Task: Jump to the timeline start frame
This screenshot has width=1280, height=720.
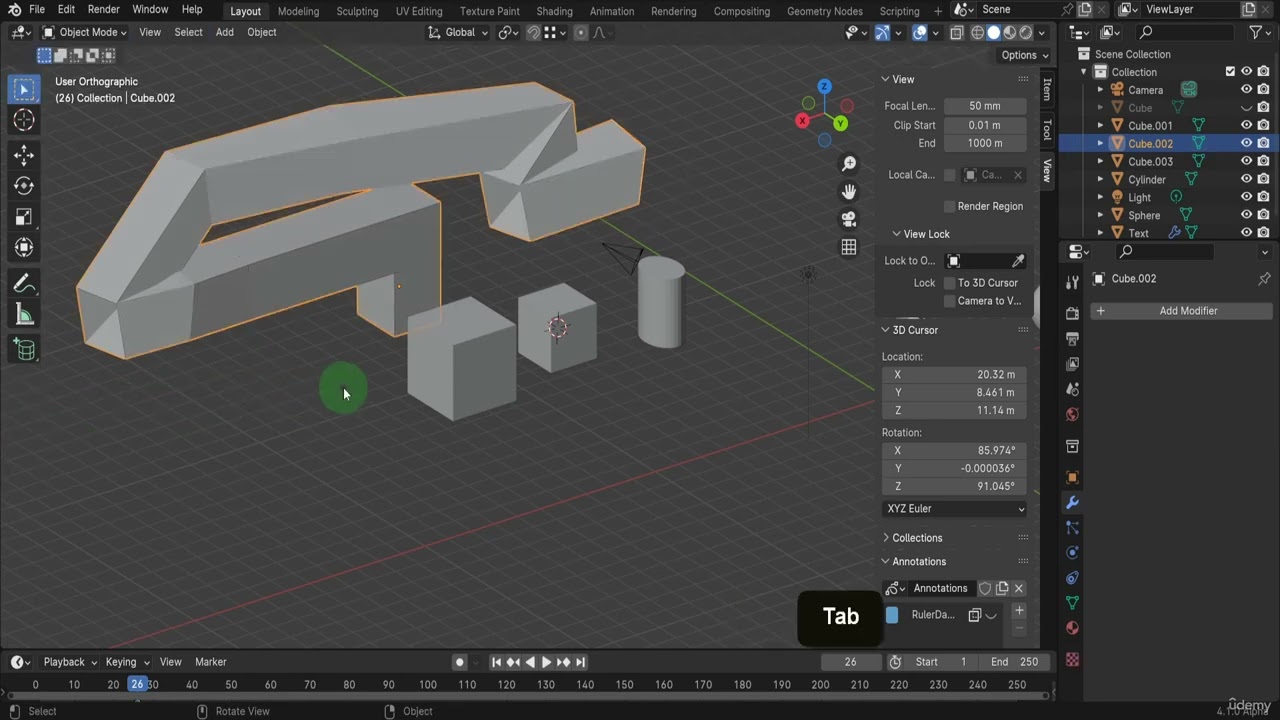Action: (496, 662)
